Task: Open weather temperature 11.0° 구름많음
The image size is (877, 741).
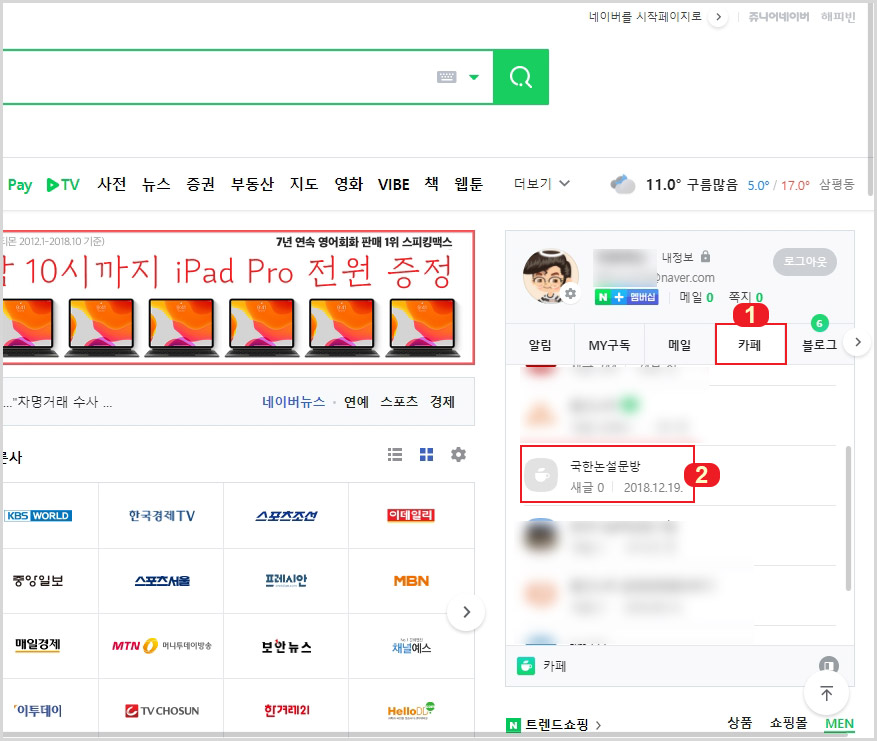Action: [x=691, y=185]
